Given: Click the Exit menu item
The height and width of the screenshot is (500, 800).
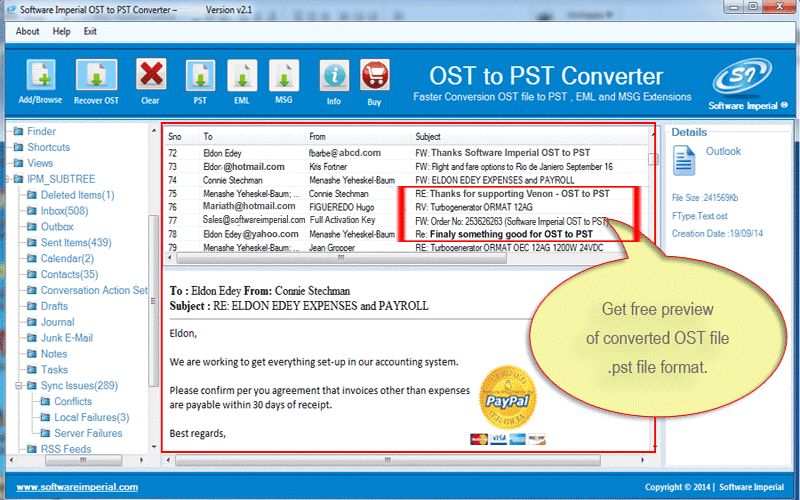Looking at the screenshot, I should tap(90, 31).
